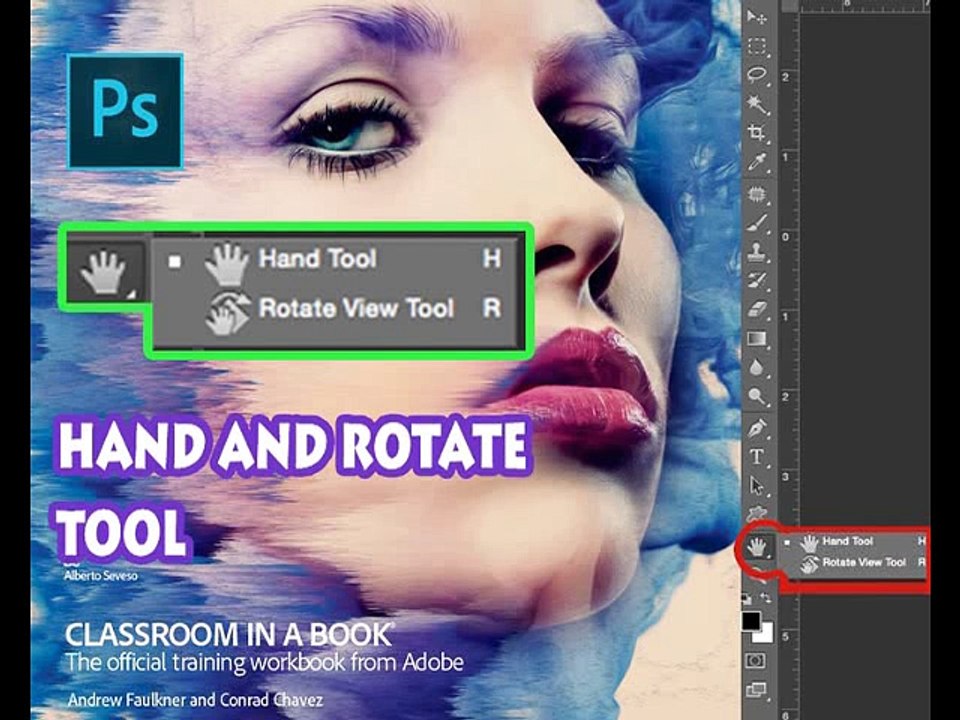Select the Patch healing tool

point(757,195)
